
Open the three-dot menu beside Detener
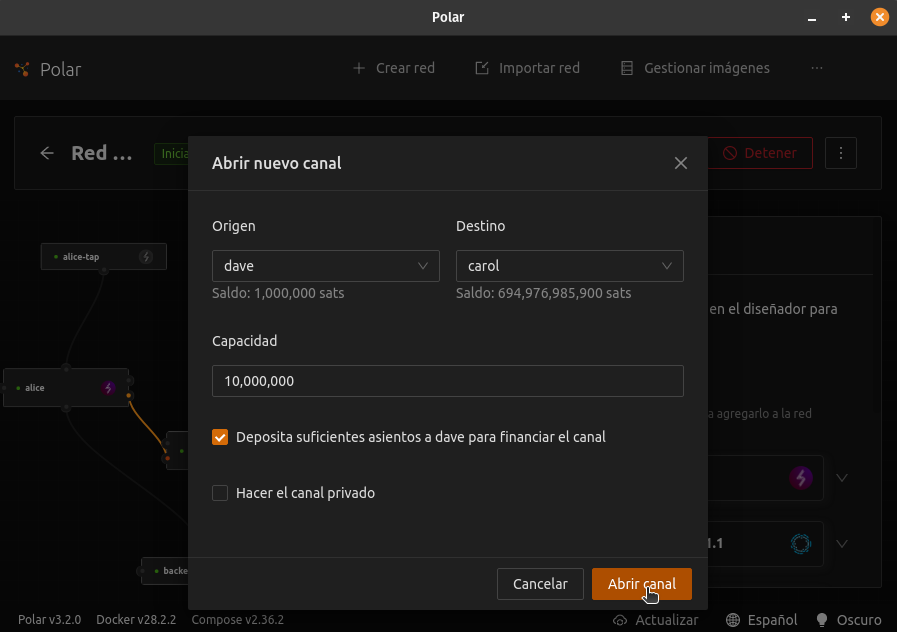click(x=840, y=153)
